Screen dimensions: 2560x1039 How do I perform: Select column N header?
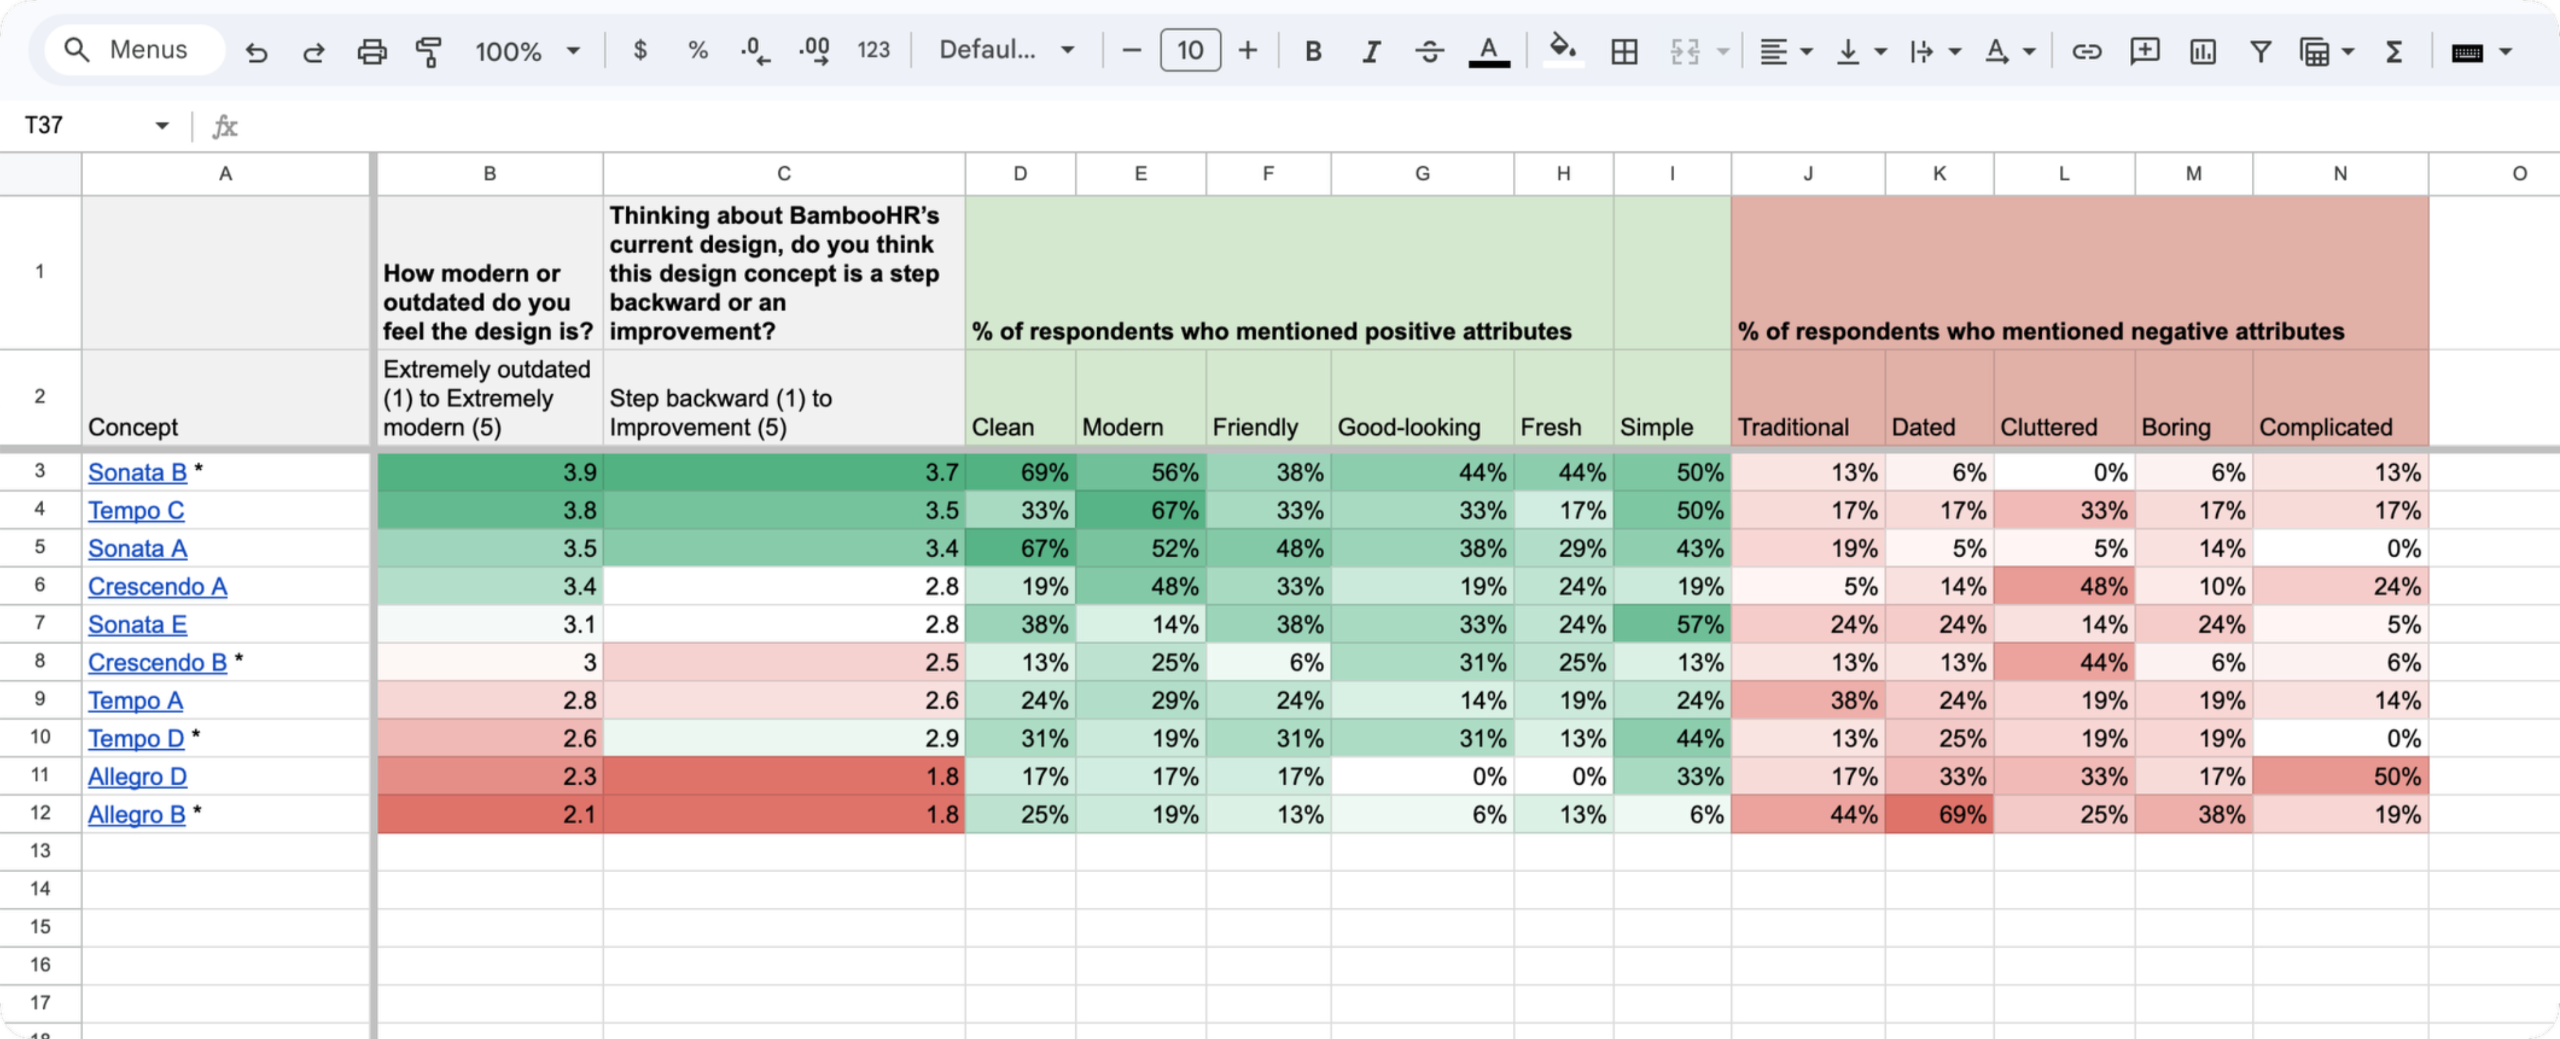click(x=2340, y=173)
